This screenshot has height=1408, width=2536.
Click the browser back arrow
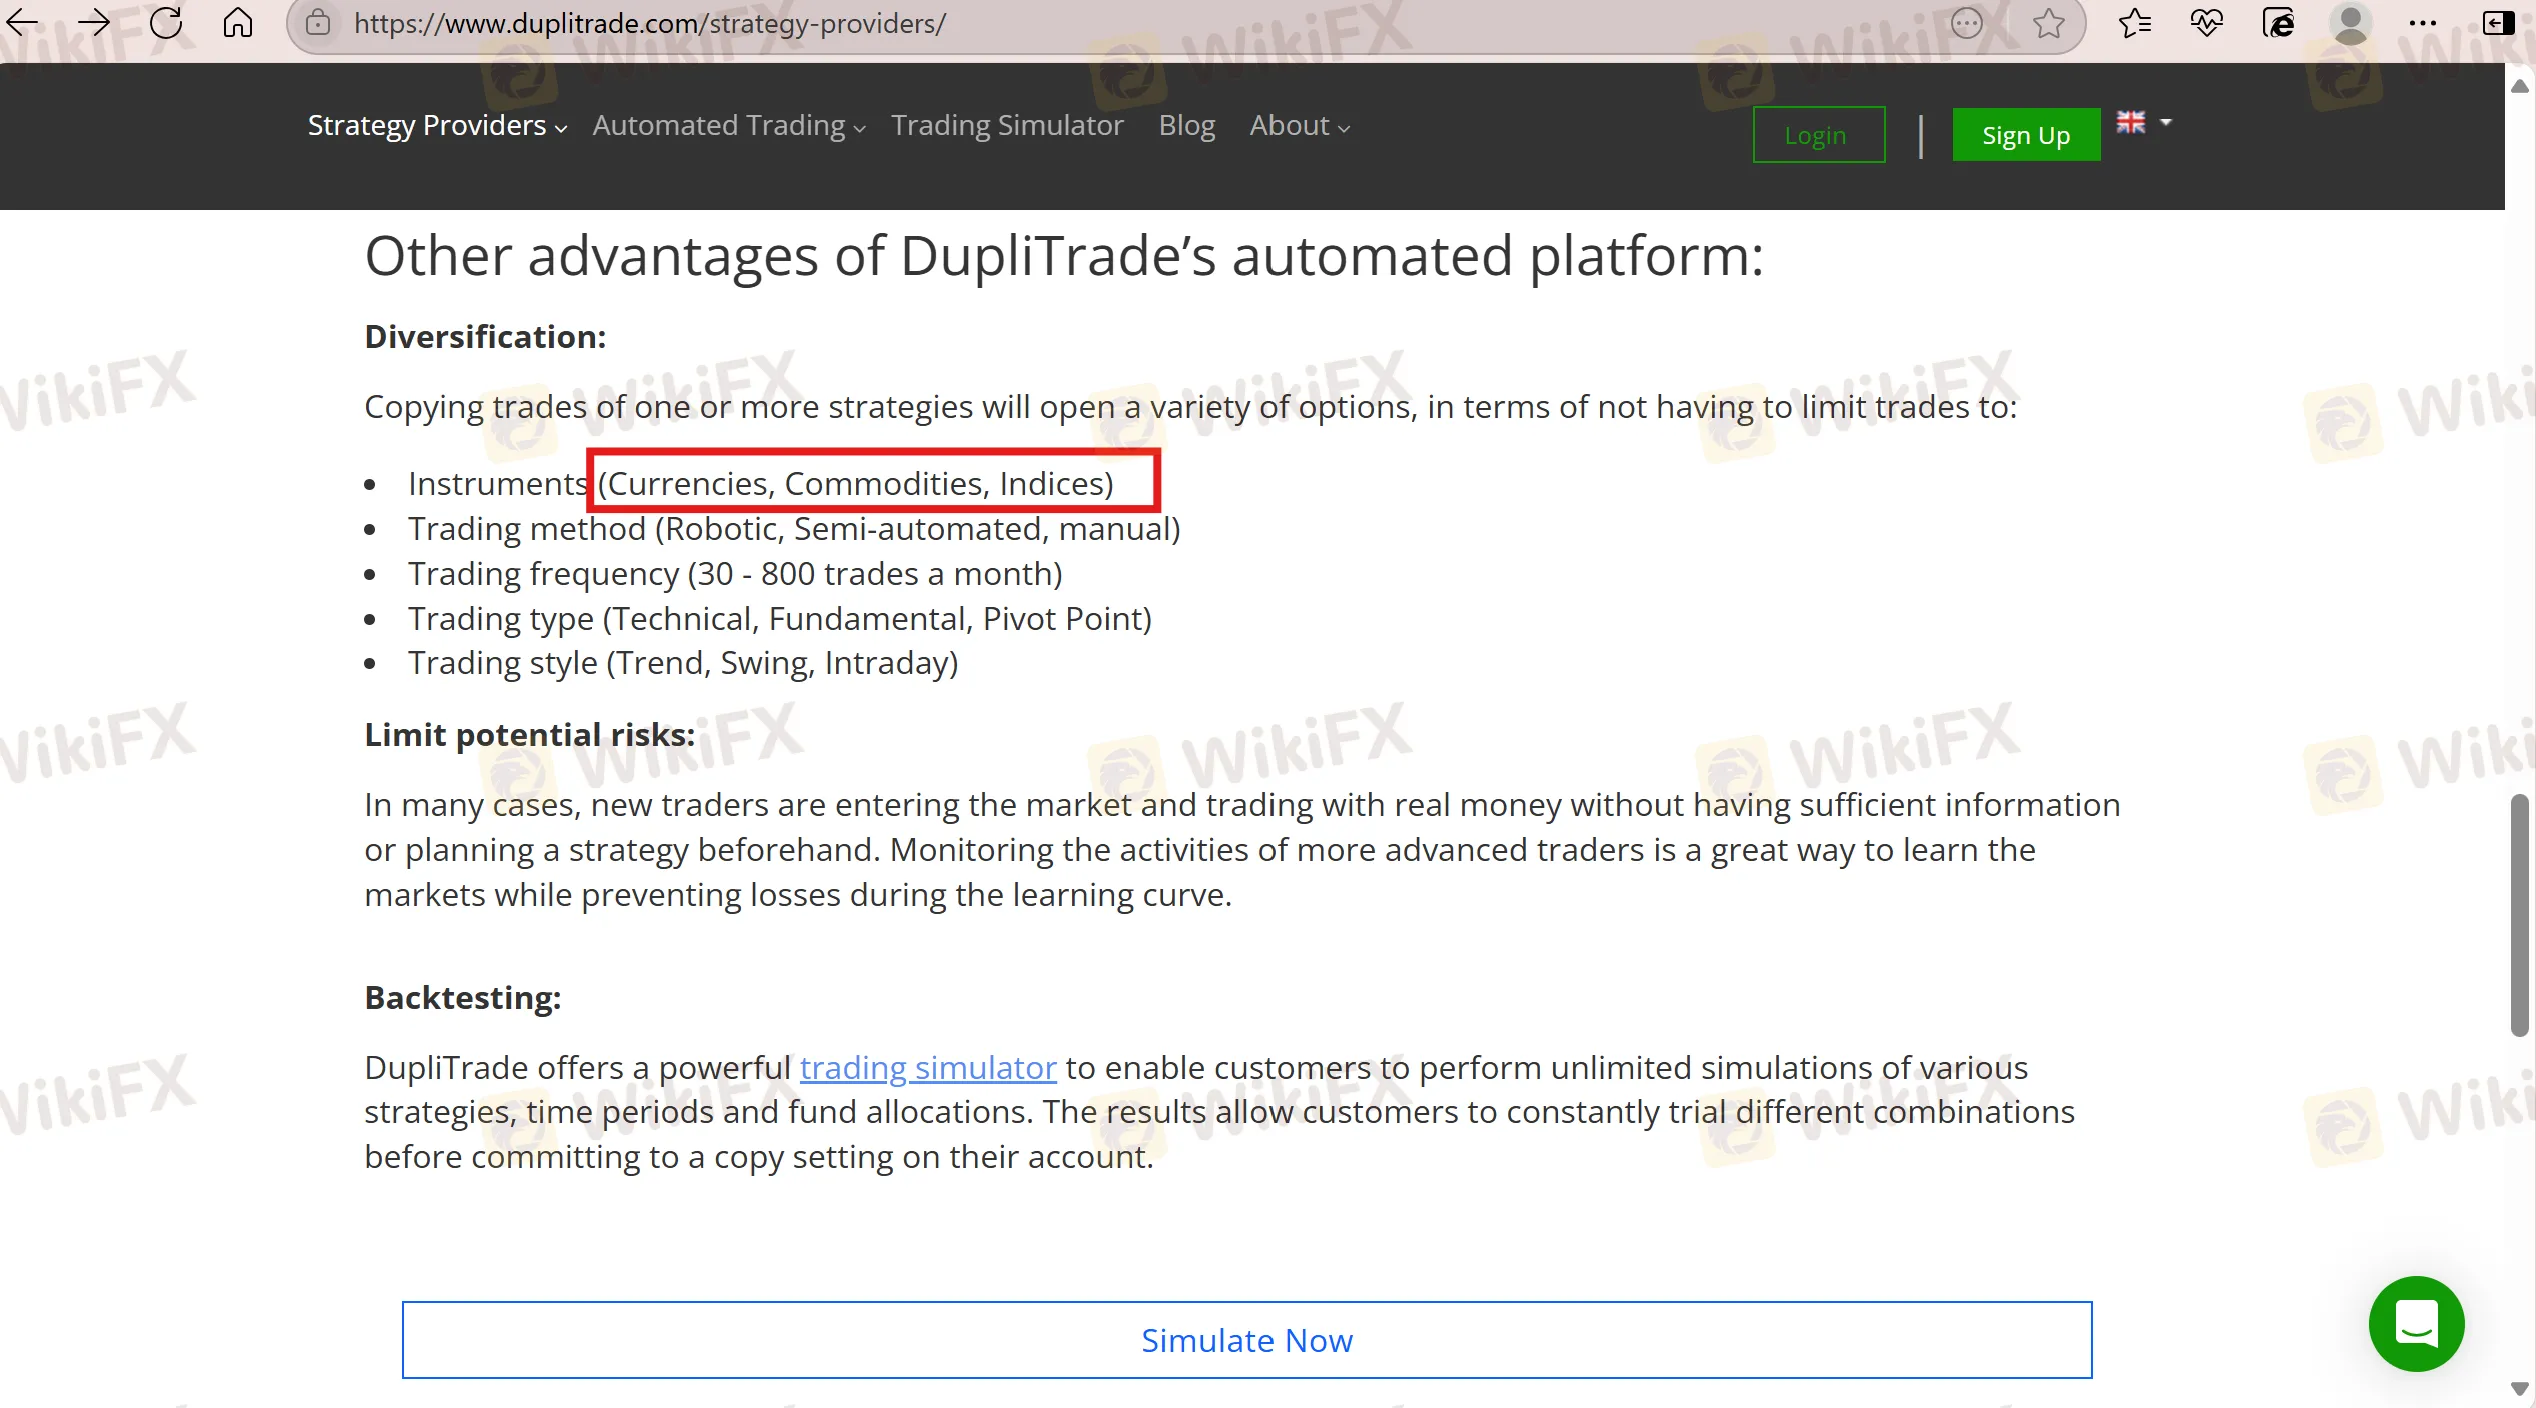tap(22, 22)
